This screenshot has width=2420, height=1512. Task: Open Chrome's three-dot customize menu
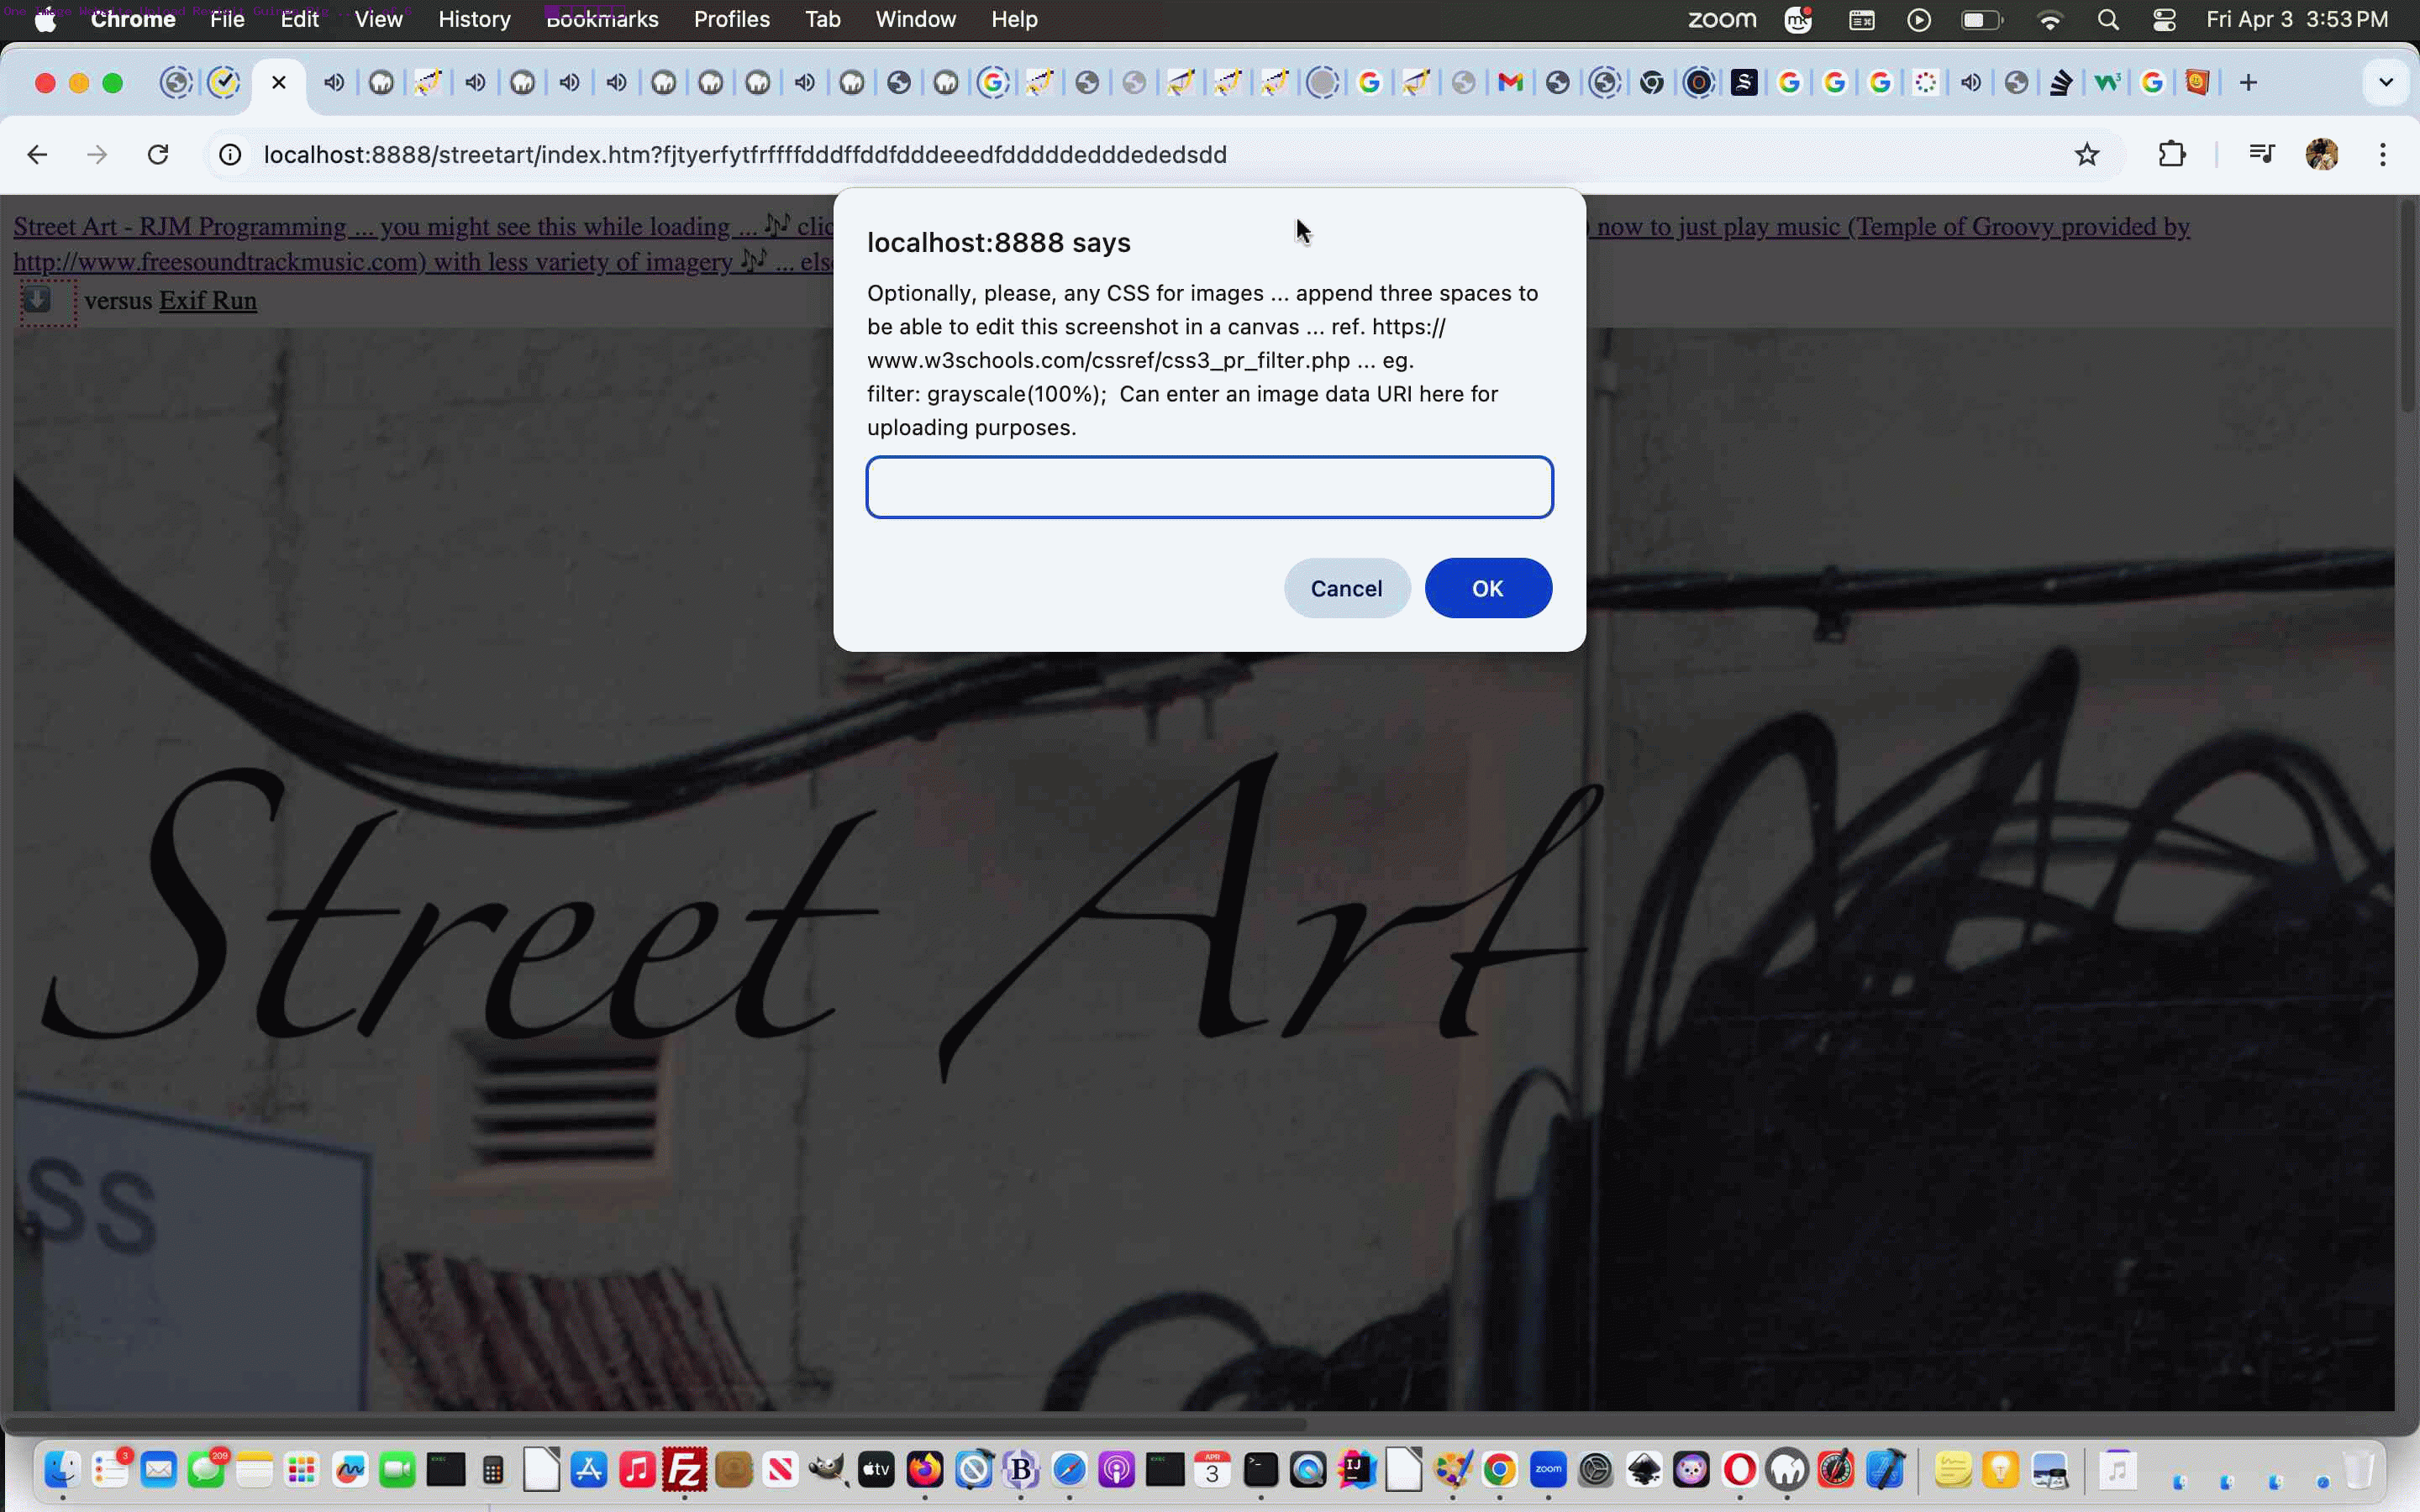click(x=2383, y=155)
